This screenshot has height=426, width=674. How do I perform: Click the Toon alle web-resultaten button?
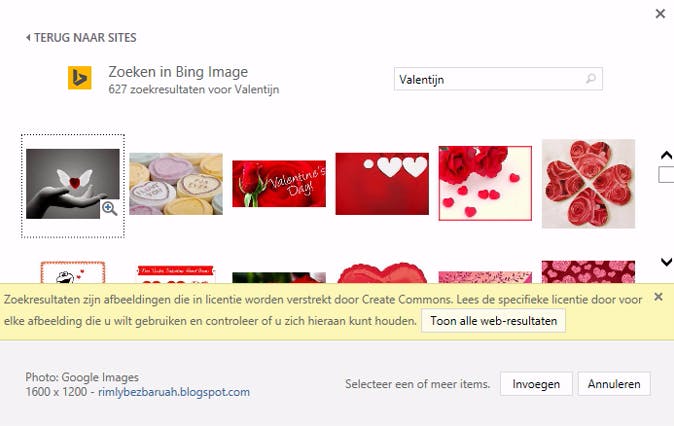click(493, 321)
